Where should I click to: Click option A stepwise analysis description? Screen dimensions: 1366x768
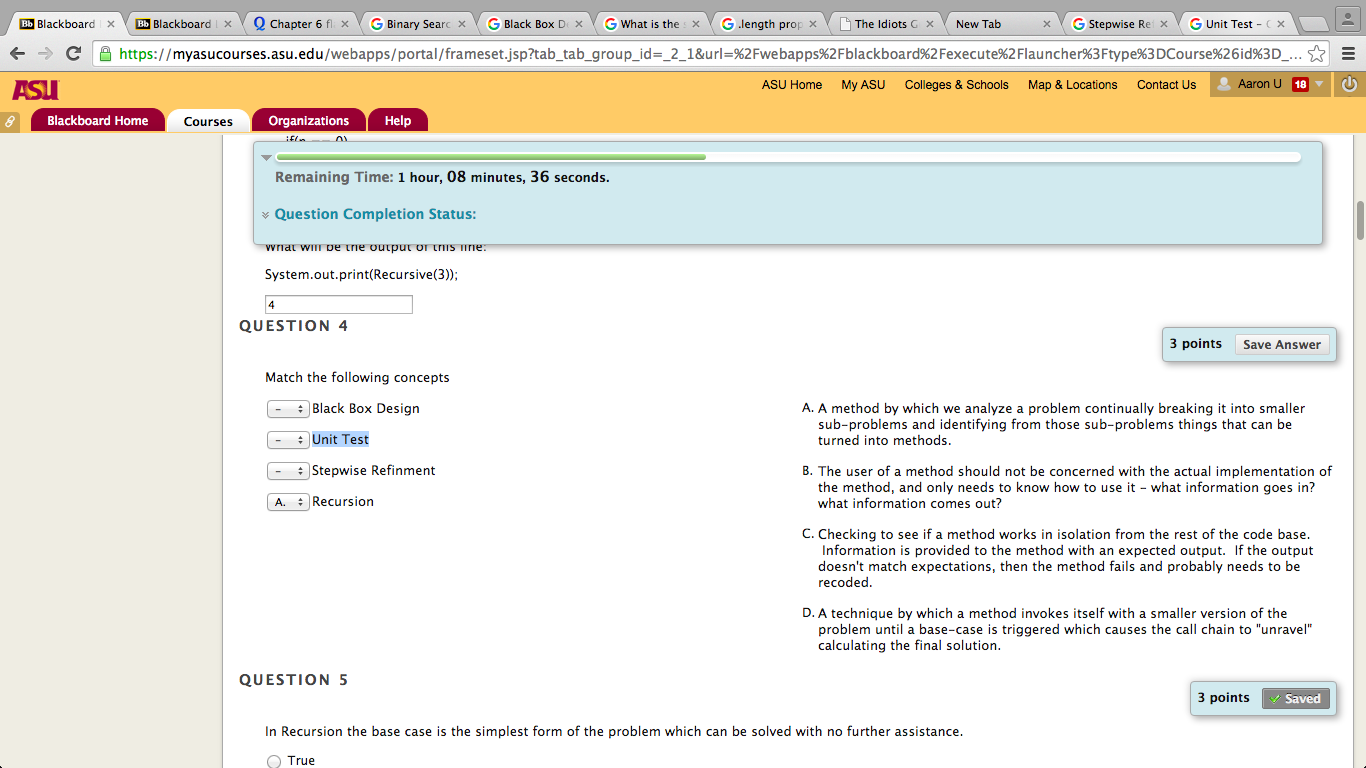pyautogui.click(x=1062, y=425)
